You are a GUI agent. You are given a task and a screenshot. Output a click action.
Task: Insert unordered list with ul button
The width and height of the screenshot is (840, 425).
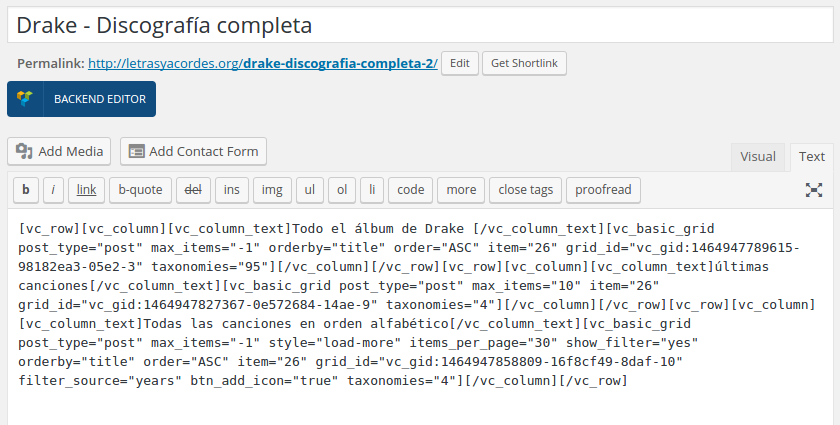[310, 190]
